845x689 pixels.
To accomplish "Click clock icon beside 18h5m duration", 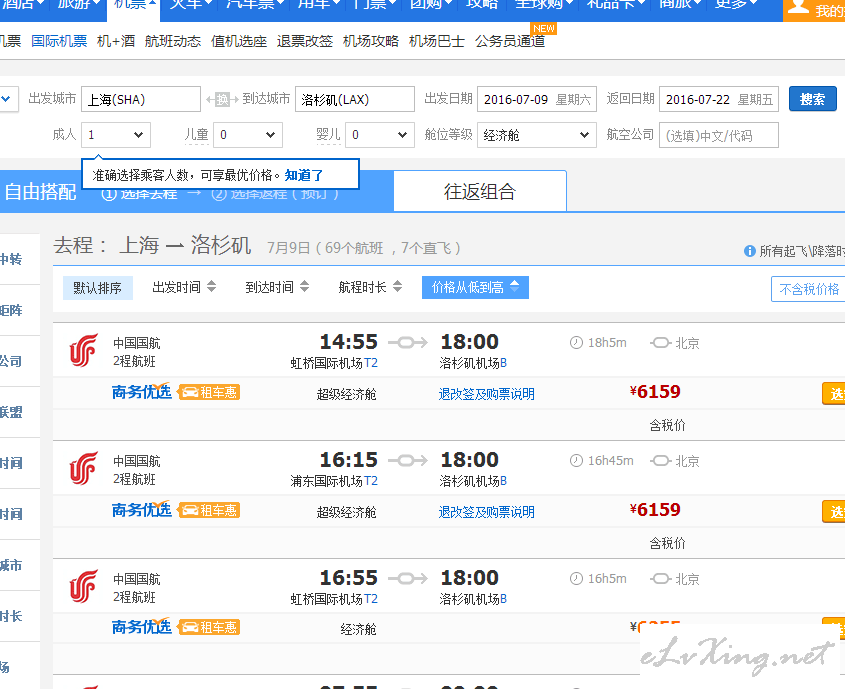I will [x=576, y=343].
